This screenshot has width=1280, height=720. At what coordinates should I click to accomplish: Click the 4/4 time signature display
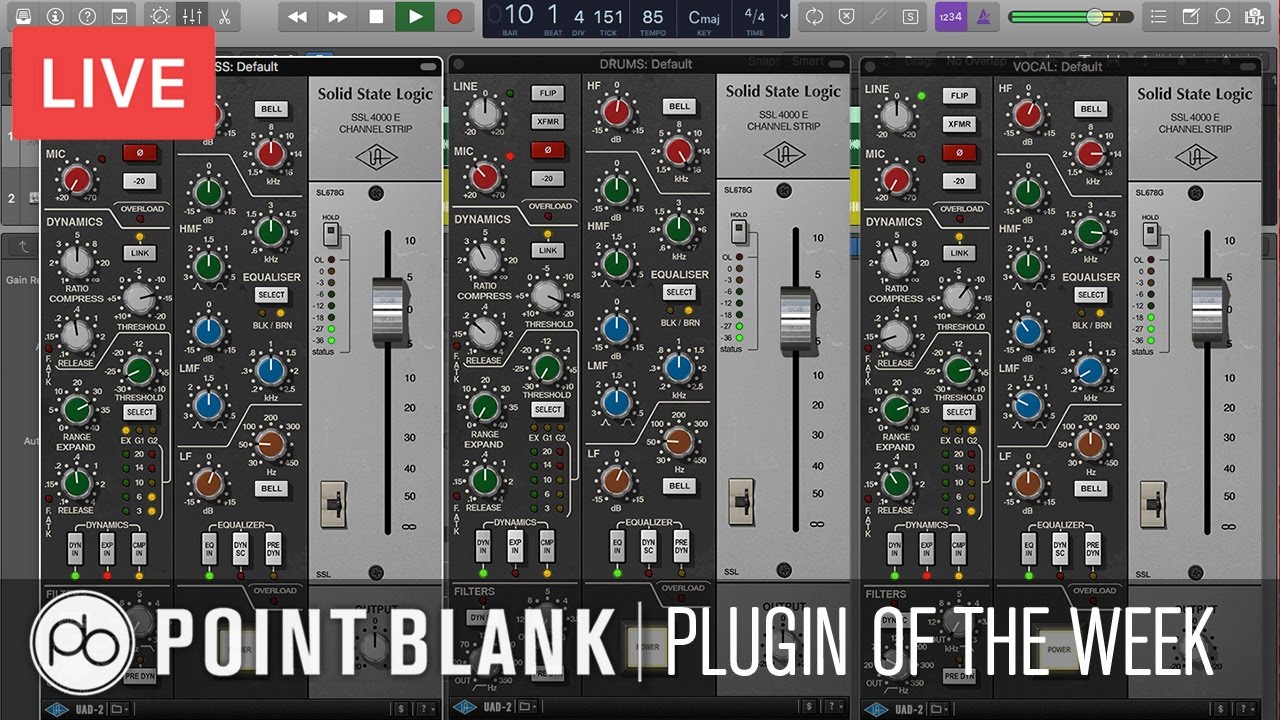point(755,20)
